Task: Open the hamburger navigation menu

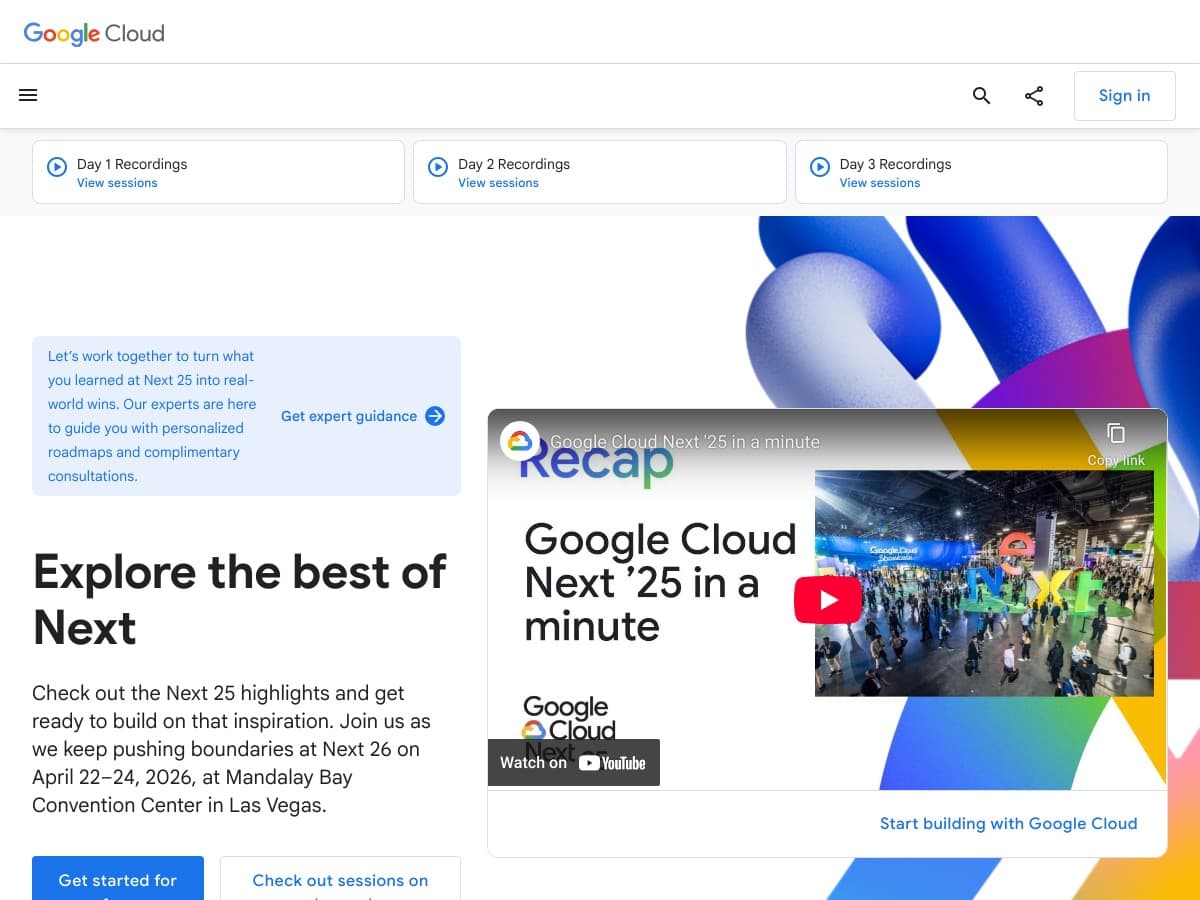Action: point(28,95)
